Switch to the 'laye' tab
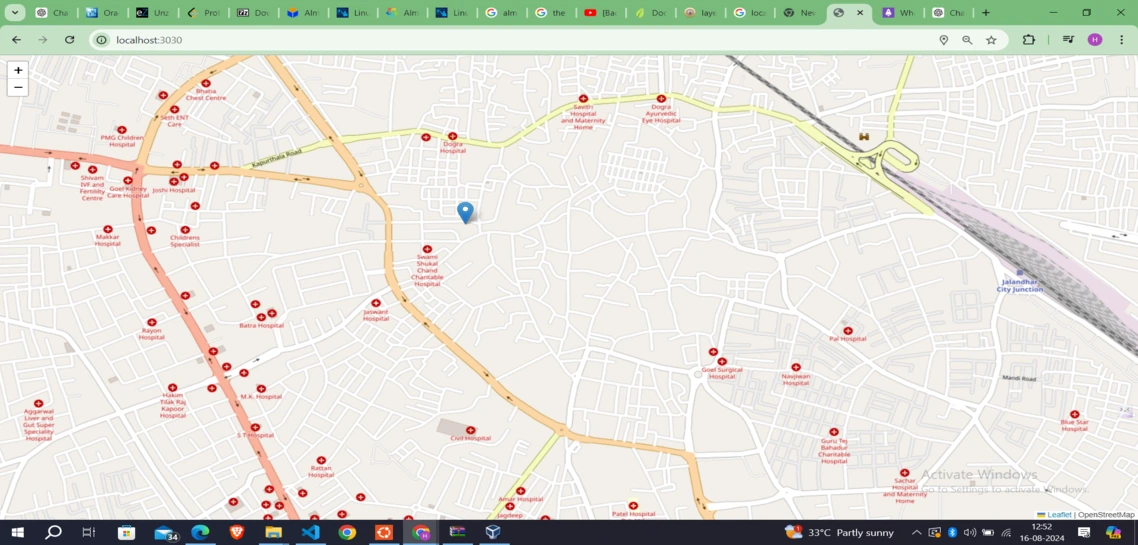Image resolution: width=1138 pixels, height=545 pixels. point(700,12)
